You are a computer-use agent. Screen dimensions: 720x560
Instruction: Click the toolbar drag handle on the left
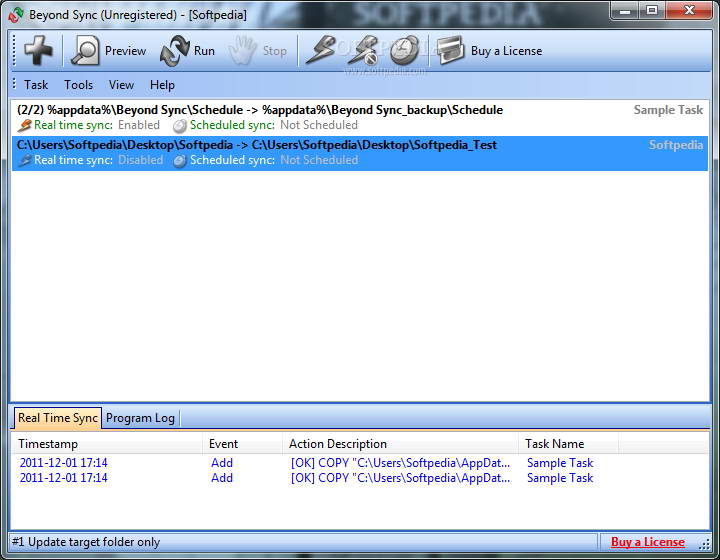(14, 50)
